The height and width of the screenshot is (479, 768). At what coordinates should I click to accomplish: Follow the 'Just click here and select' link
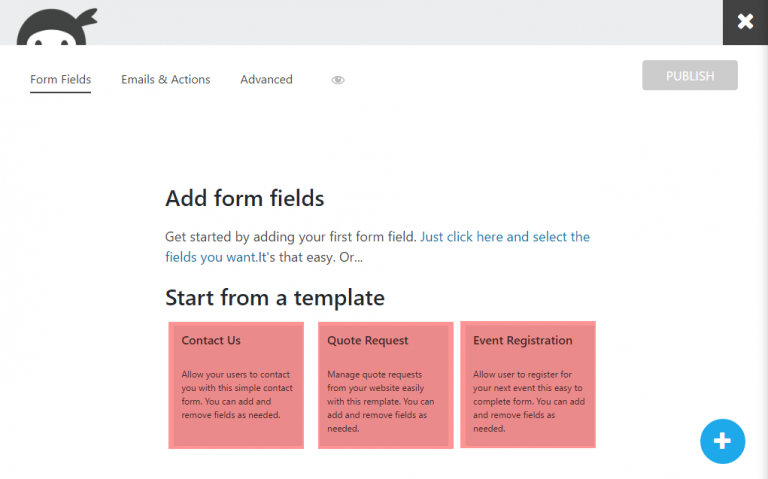504,237
